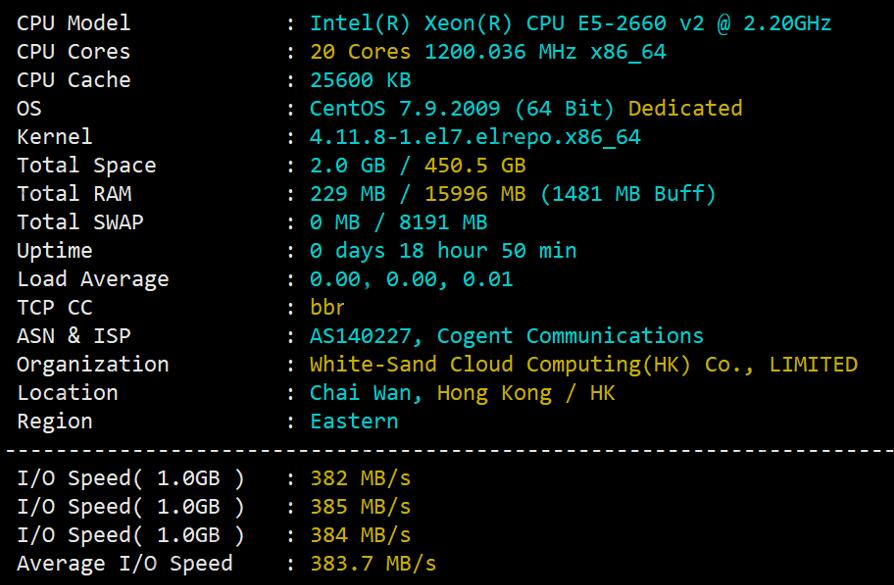Click the 'Kernel' label
Image resolution: width=894 pixels, height=585 pixels.
click(54, 137)
